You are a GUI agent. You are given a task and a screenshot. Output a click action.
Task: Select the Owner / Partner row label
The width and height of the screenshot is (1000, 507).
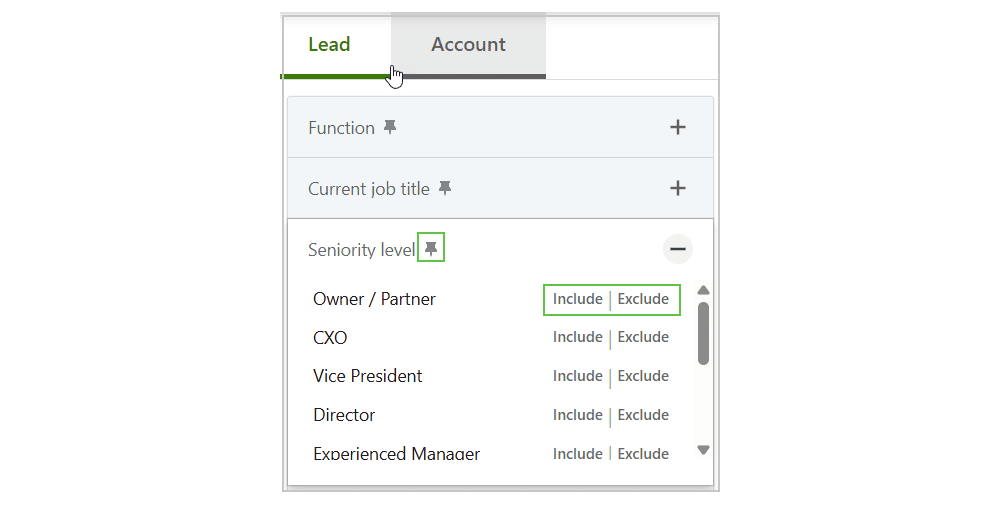(374, 299)
